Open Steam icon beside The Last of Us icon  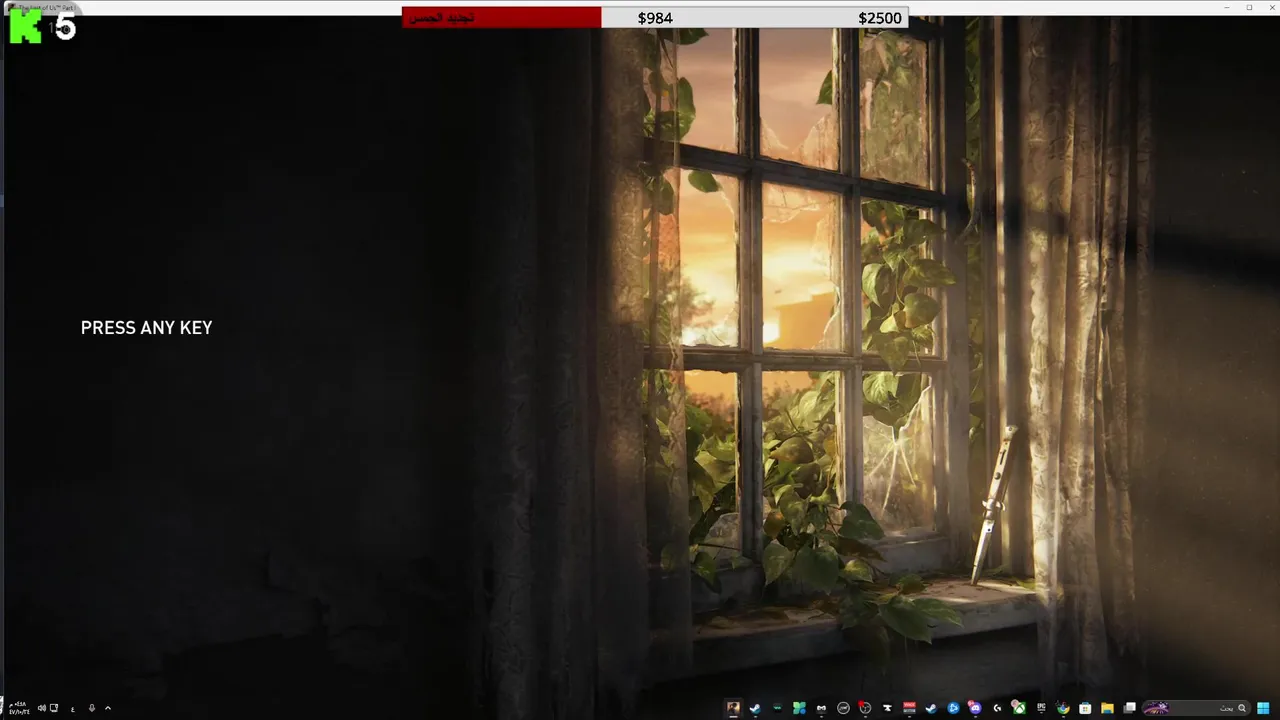(x=755, y=708)
